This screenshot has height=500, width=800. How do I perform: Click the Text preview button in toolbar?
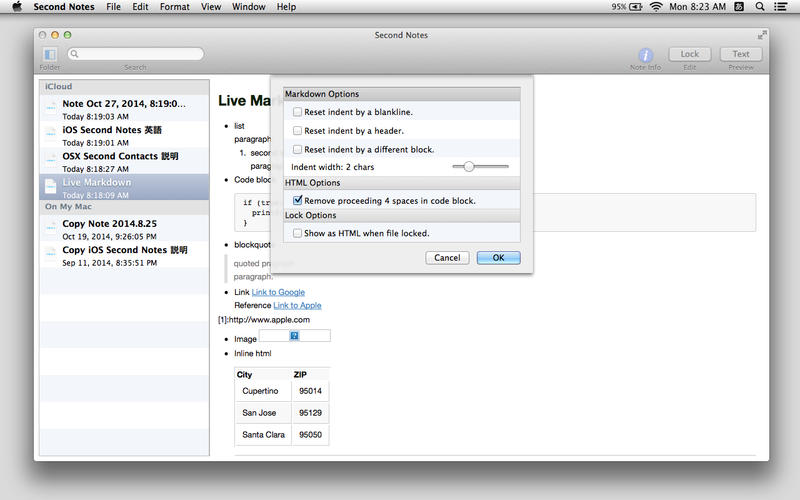(741, 54)
